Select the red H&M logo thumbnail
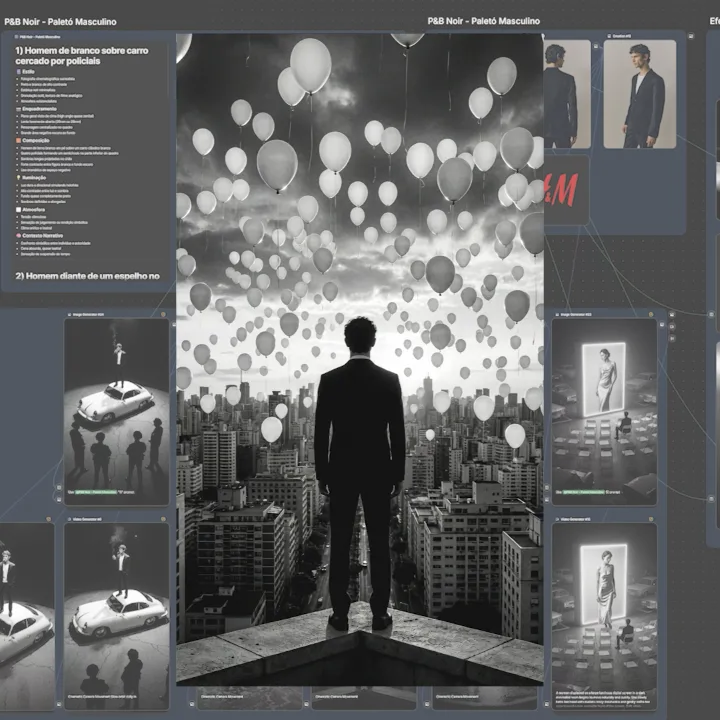 566,190
